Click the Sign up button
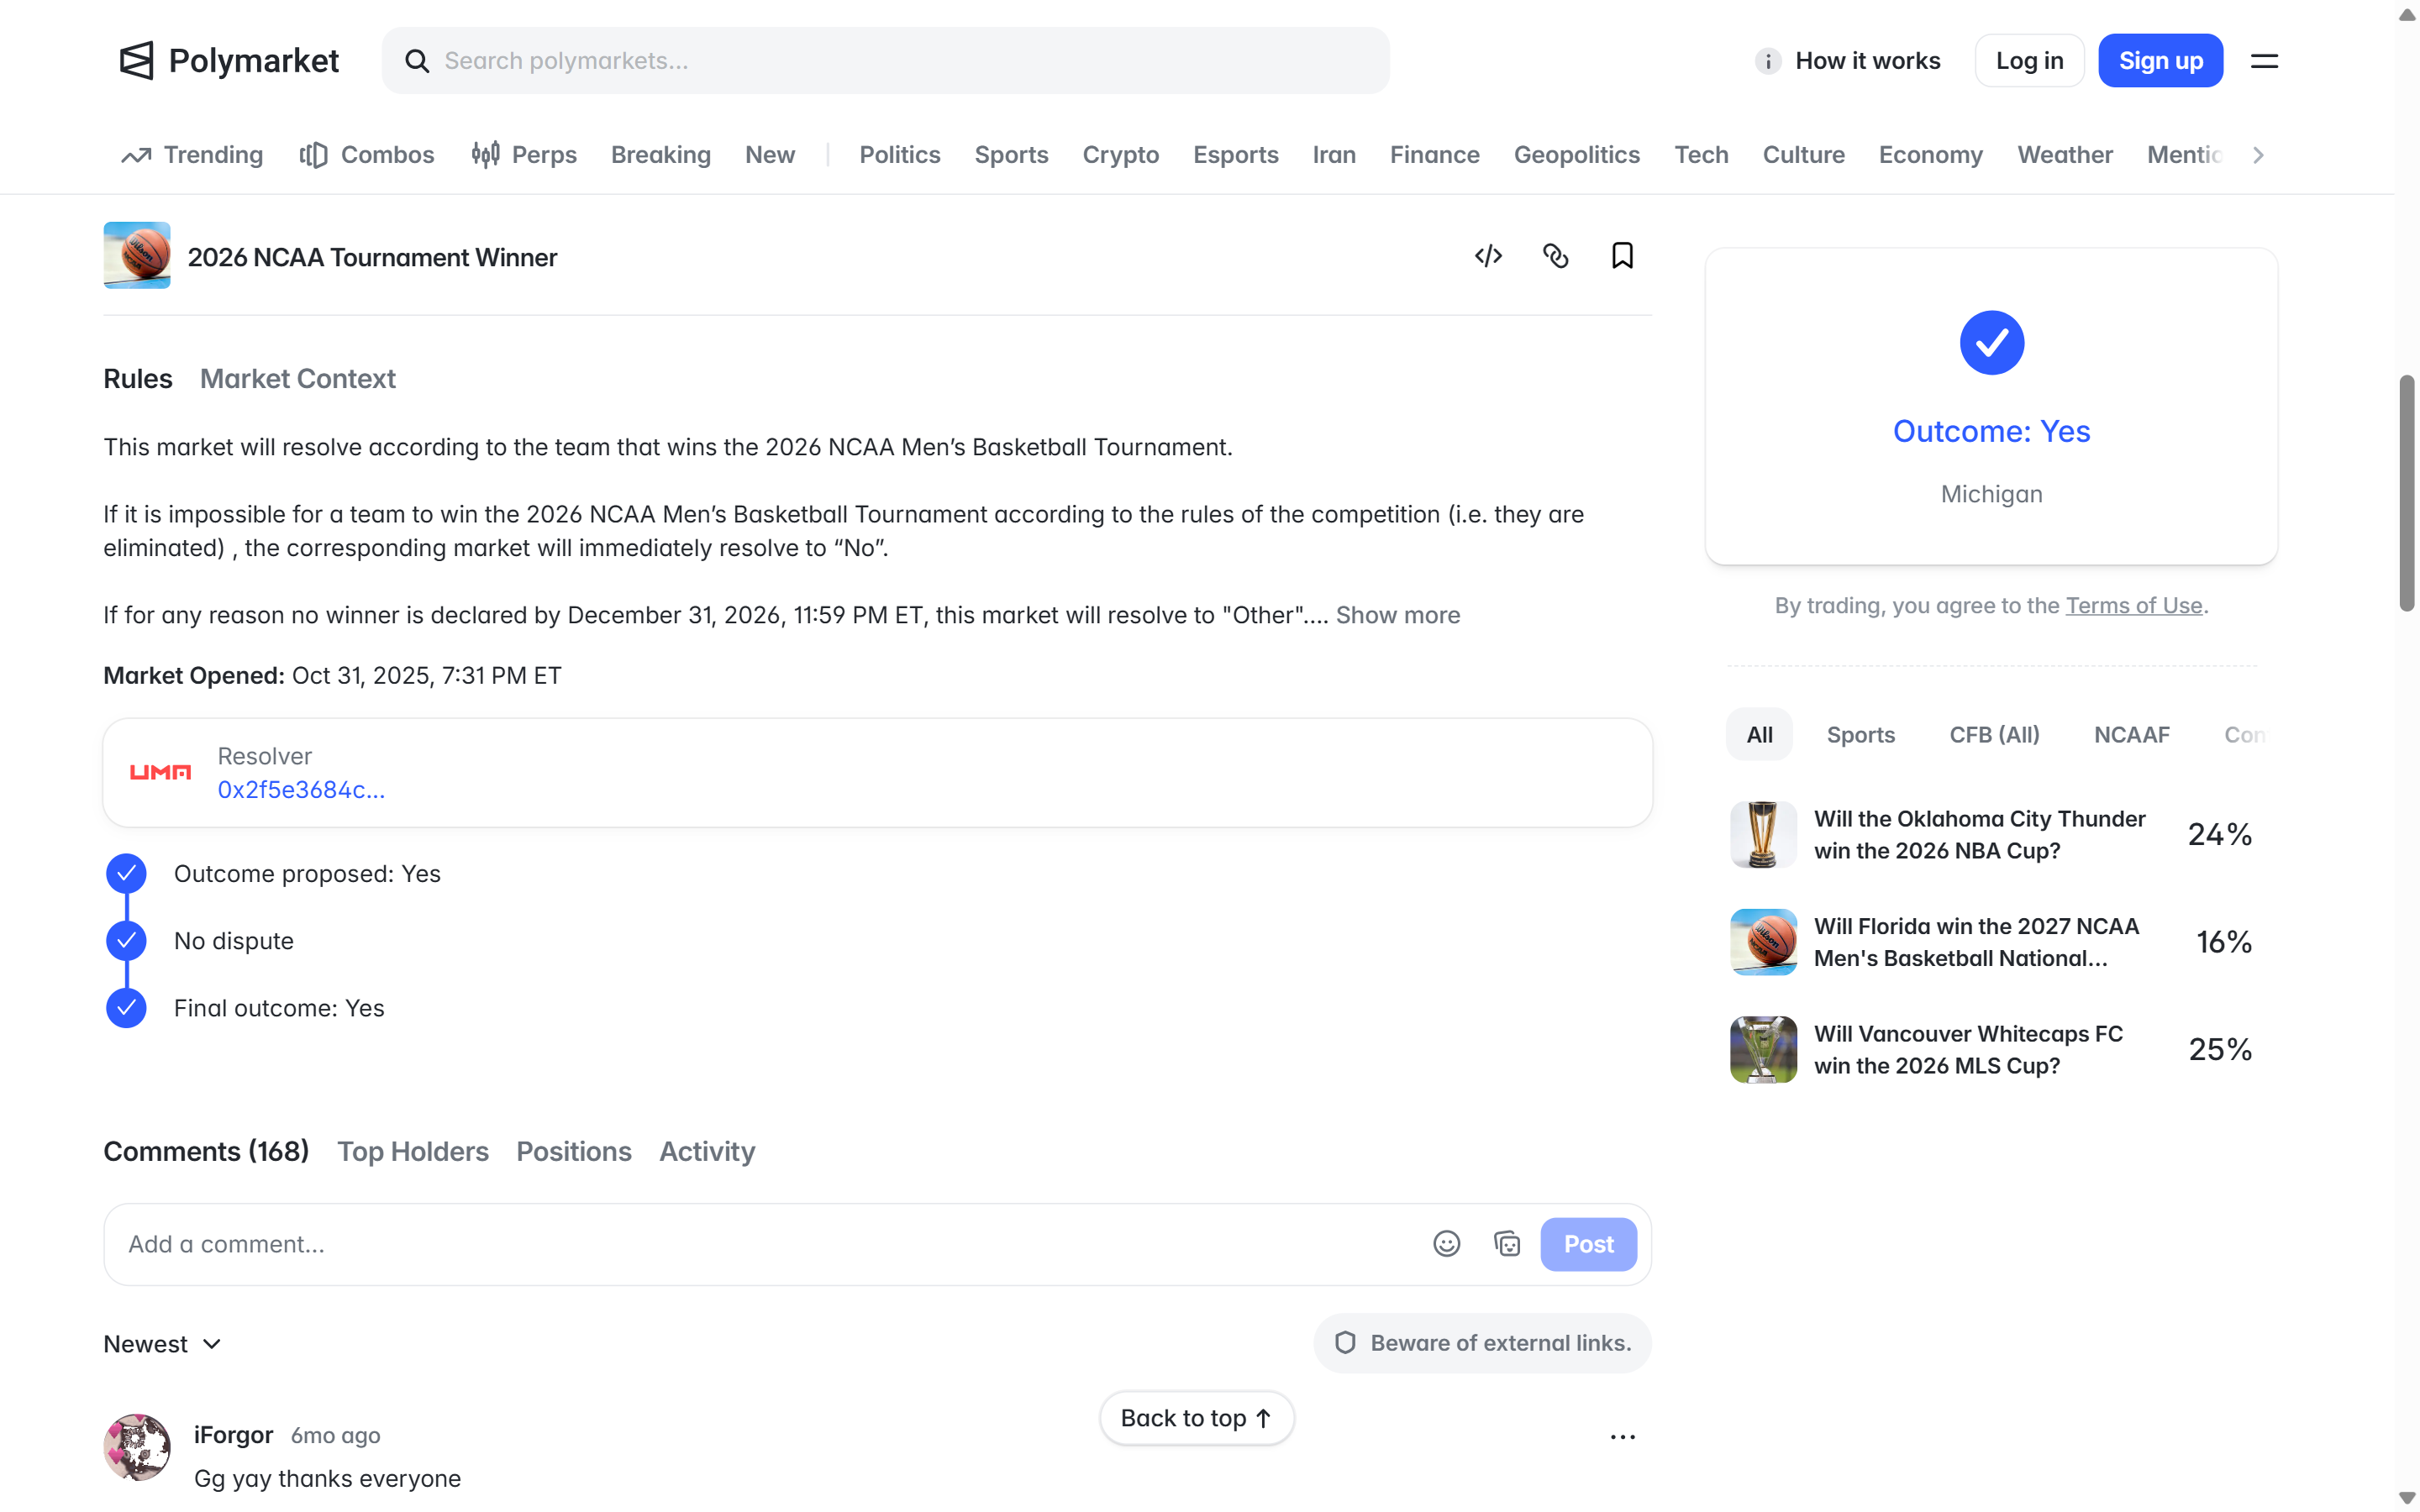2420x1512 pixels. [2160, 61]
